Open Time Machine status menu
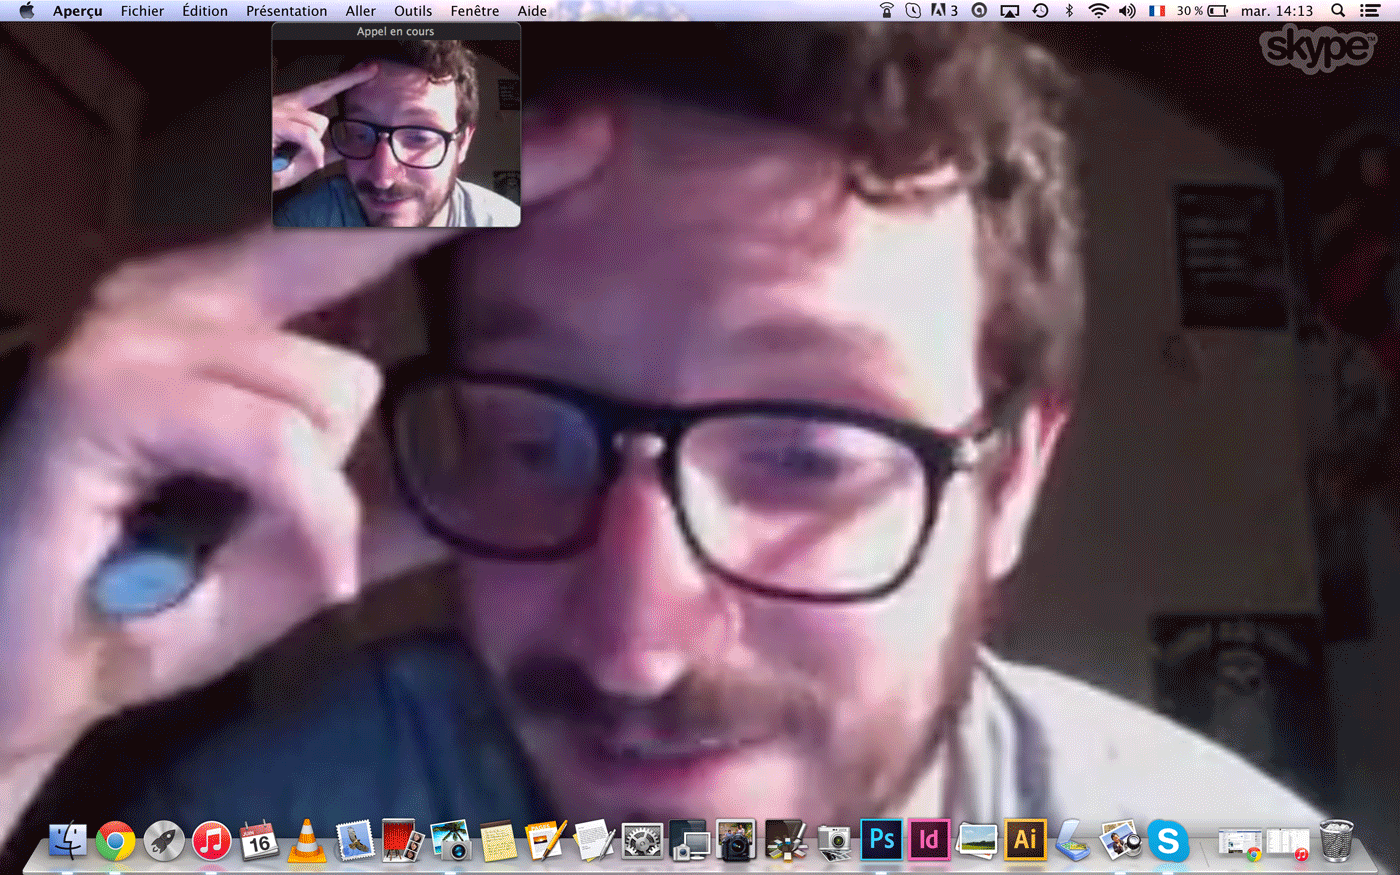Viewport: 1400px width, 875px height. tap(1040, 11)
